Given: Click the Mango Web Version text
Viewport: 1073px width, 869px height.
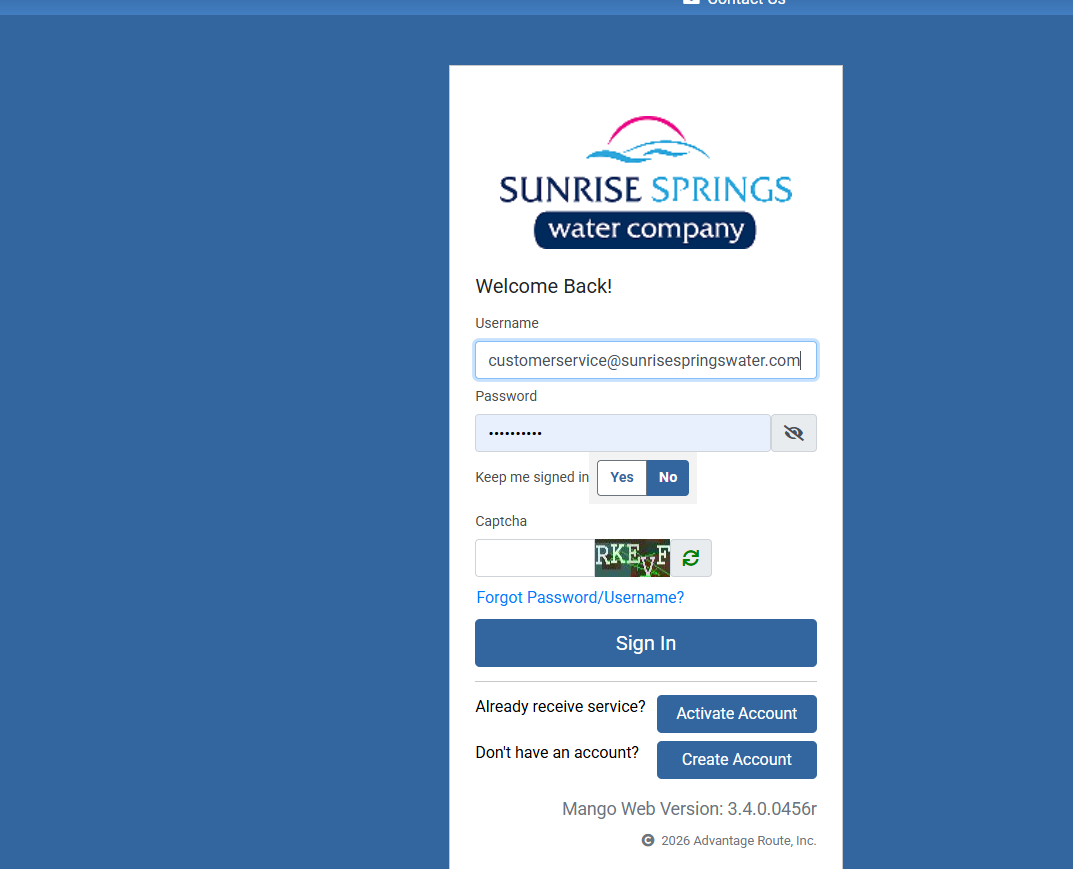Looking at the screenshot, I should 689,809.
